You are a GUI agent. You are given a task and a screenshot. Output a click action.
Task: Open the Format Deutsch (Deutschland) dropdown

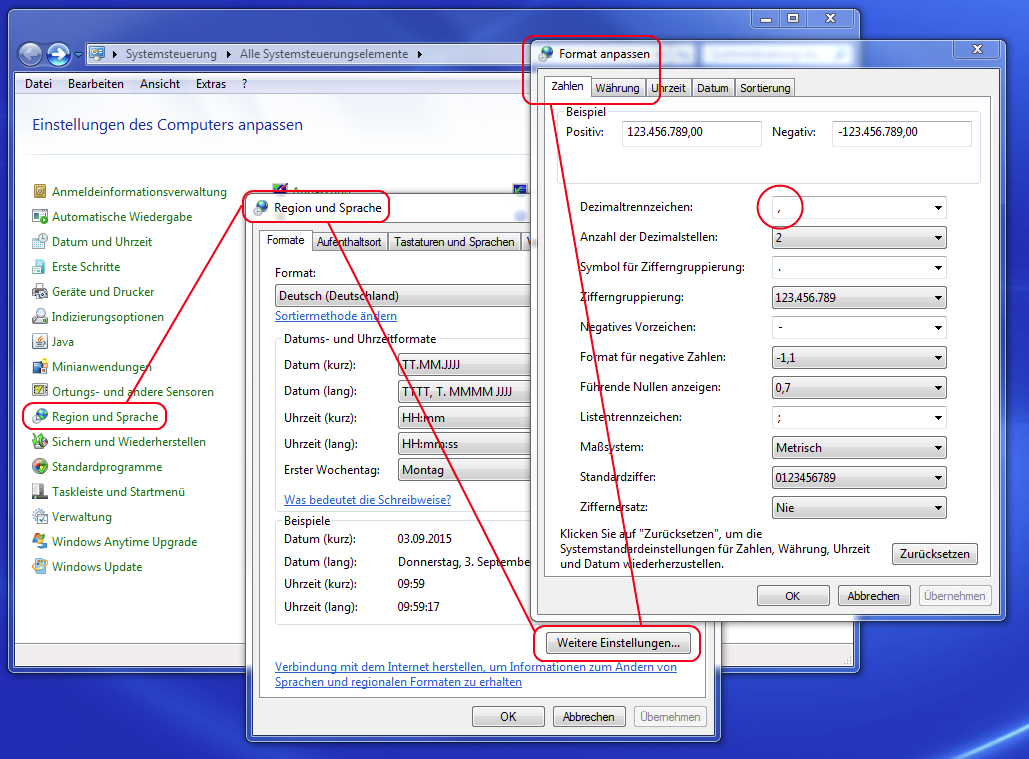[402, 296]
